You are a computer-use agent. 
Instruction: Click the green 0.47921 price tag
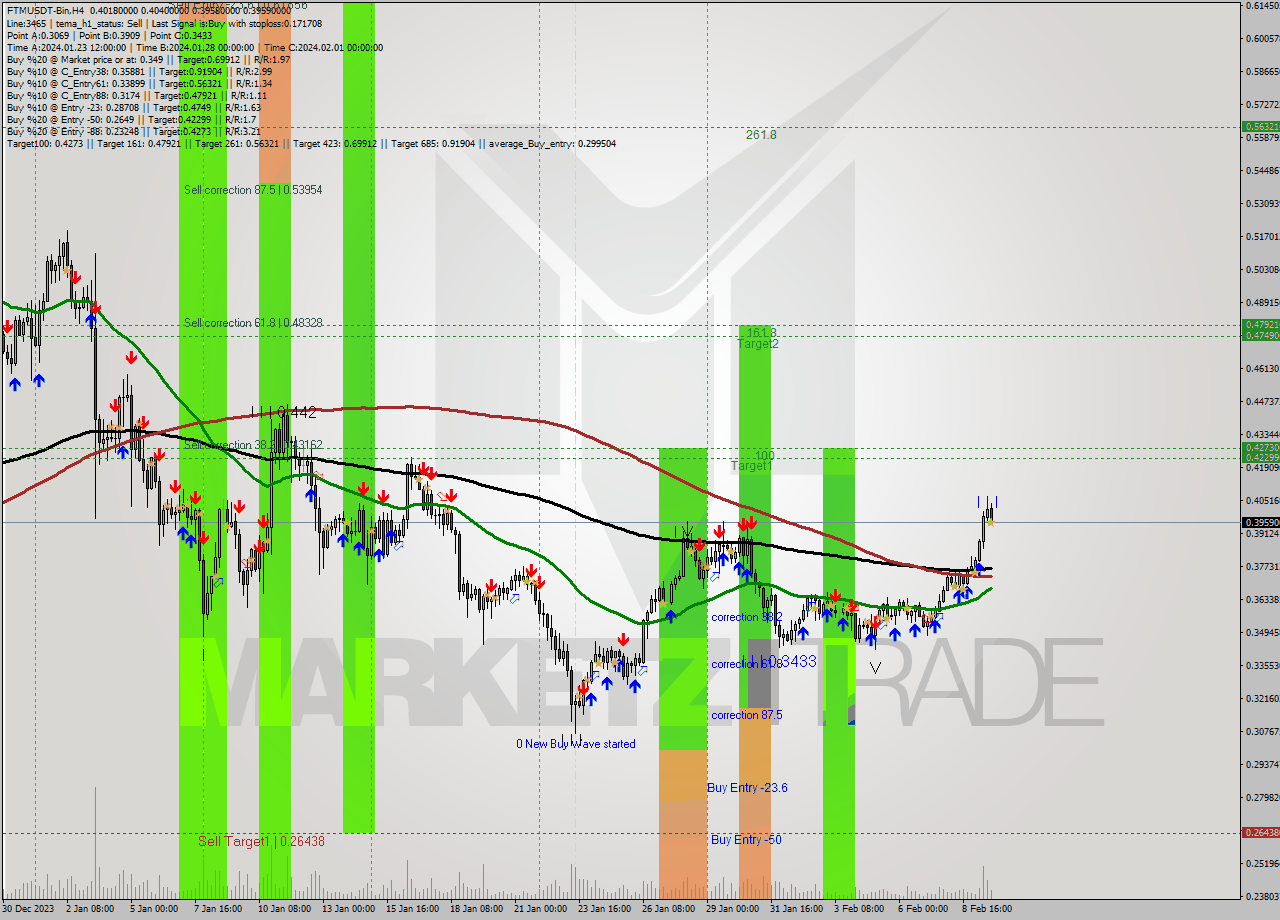[x=1260, y=325]
